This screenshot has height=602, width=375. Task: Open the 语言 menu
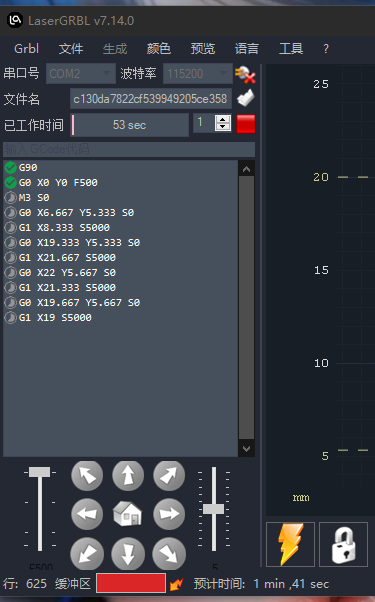tap(247, 49)
